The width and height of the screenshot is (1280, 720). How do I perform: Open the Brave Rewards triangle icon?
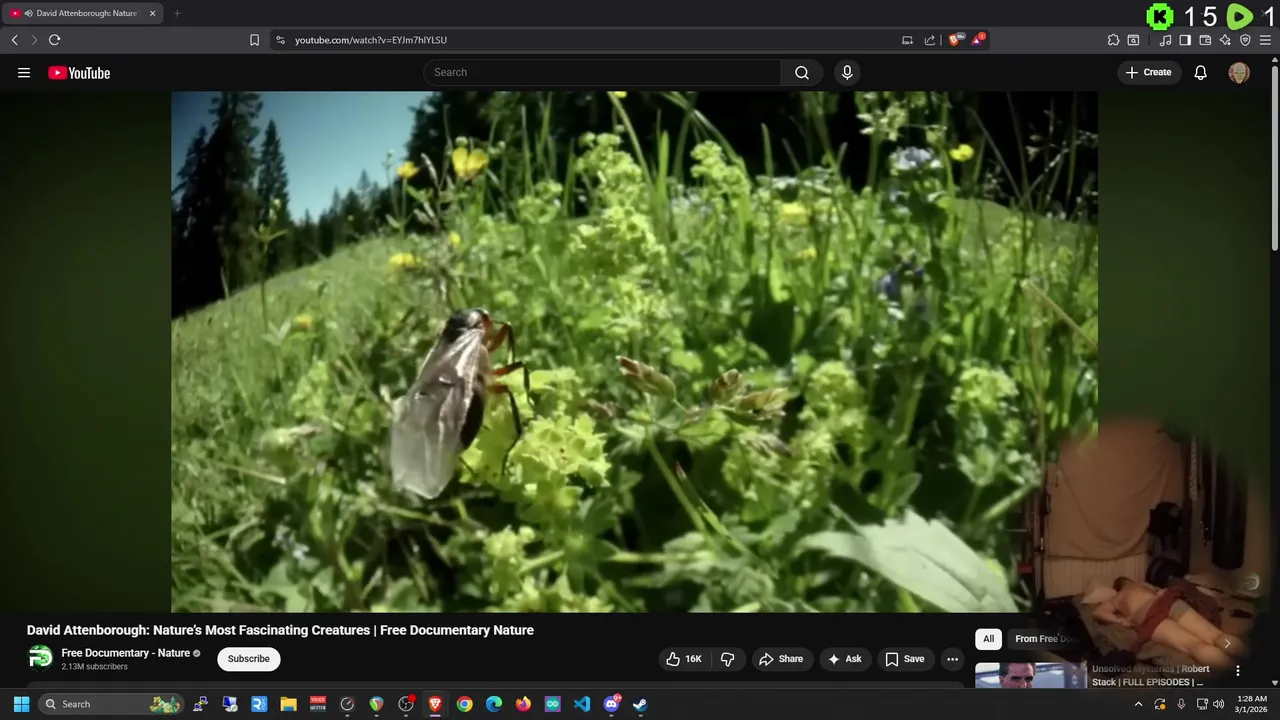click(978, 39)
